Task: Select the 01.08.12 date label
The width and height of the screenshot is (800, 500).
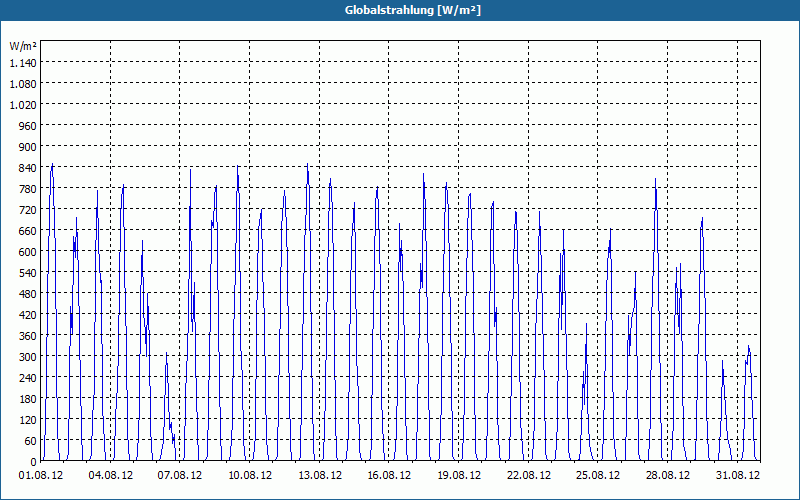Action: click(x=41, y=476)
